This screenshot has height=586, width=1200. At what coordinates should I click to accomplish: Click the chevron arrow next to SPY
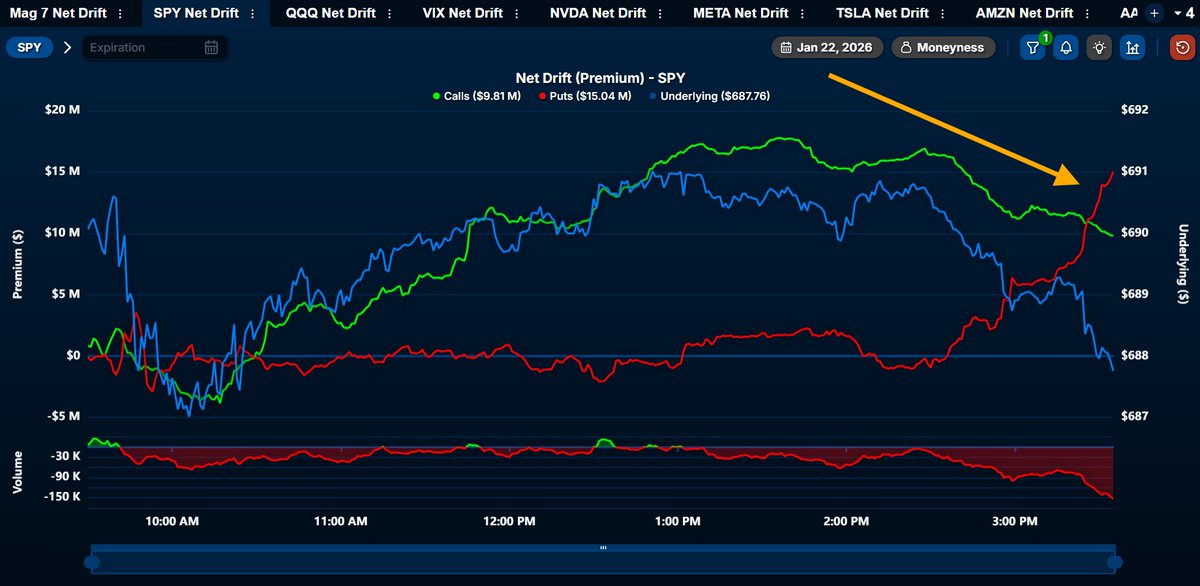[x=68, y=47]
